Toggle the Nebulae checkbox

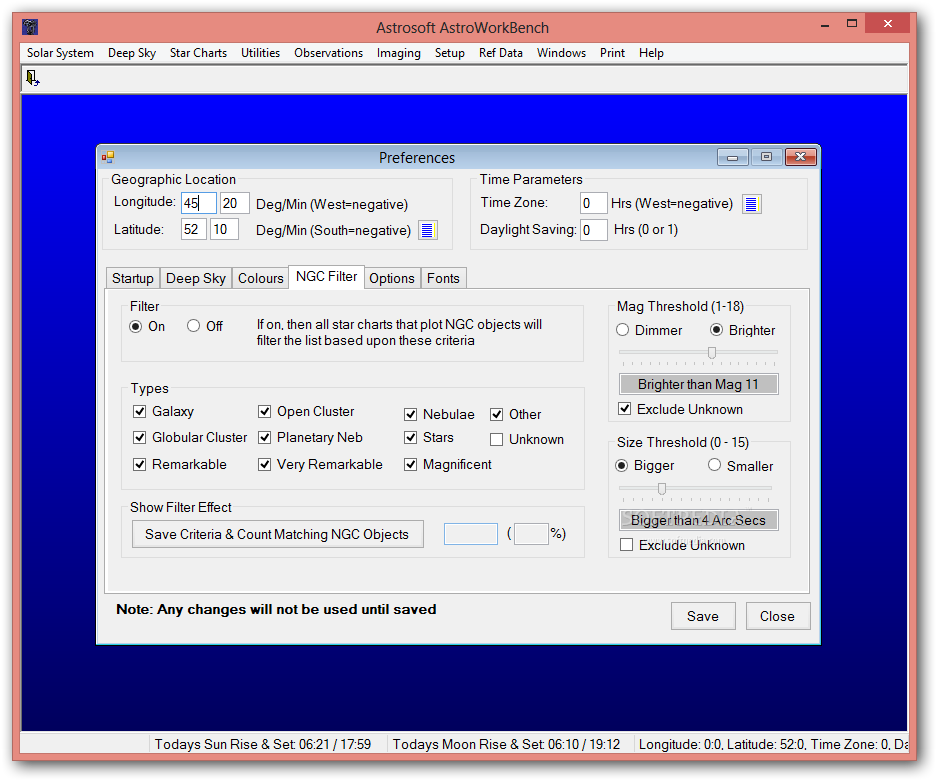point(410,414)
